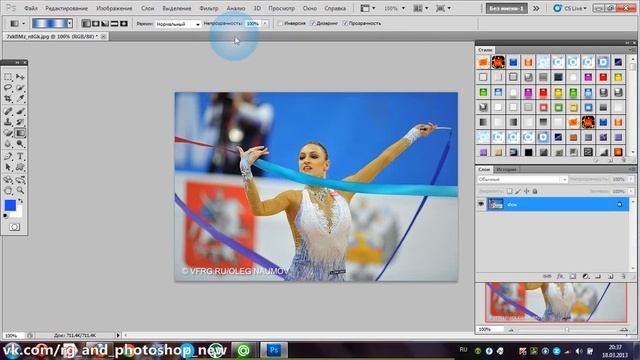Switch to the История tab
640x360 pixels.
click(507, 169)
